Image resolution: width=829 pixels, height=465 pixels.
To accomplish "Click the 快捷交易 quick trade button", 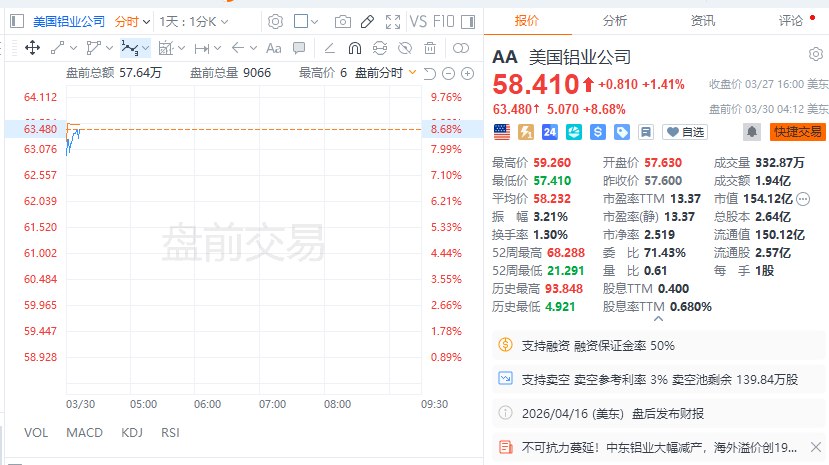I will pyautogui.click(x=797, y=131).
